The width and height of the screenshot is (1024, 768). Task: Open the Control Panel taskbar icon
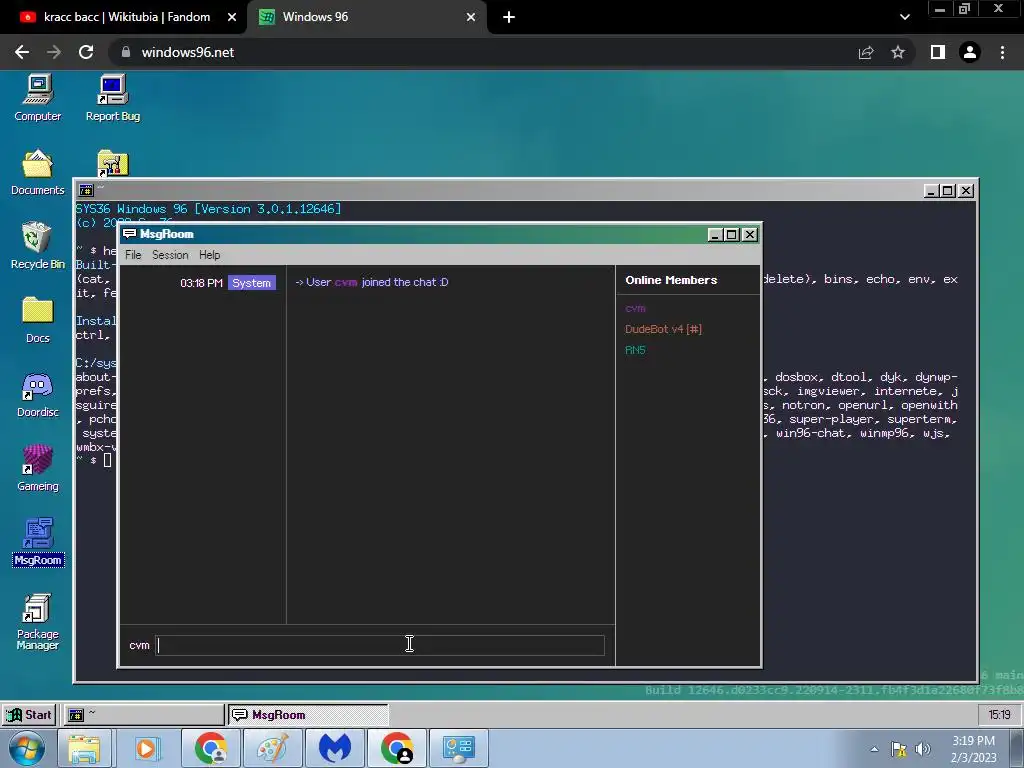coord(458,748)
